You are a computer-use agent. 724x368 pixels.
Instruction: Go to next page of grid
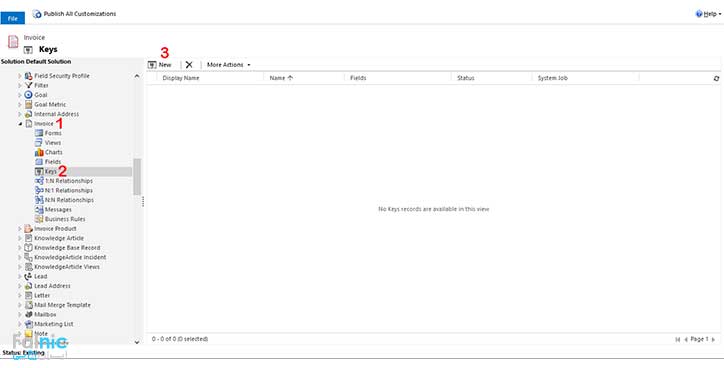click(x=713, y=339)
